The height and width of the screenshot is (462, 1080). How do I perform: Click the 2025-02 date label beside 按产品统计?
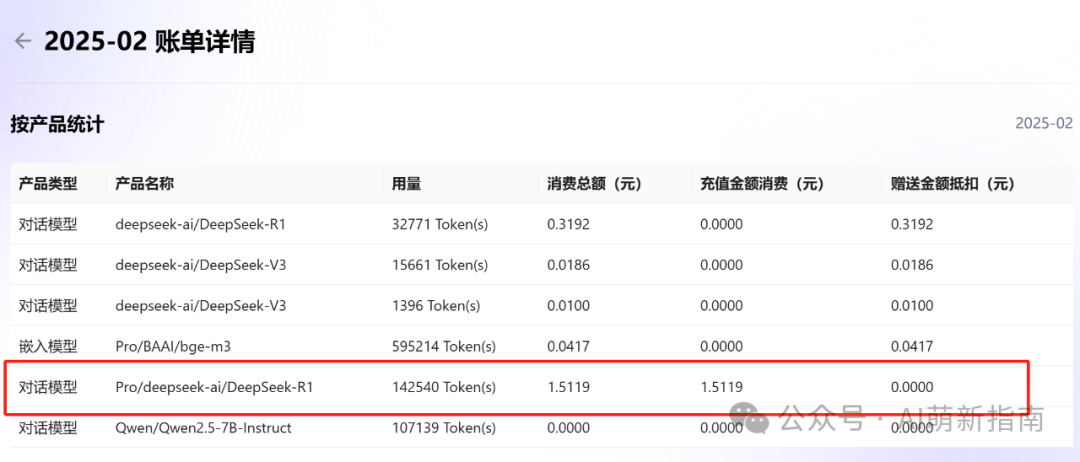[x=1043, y=124]
